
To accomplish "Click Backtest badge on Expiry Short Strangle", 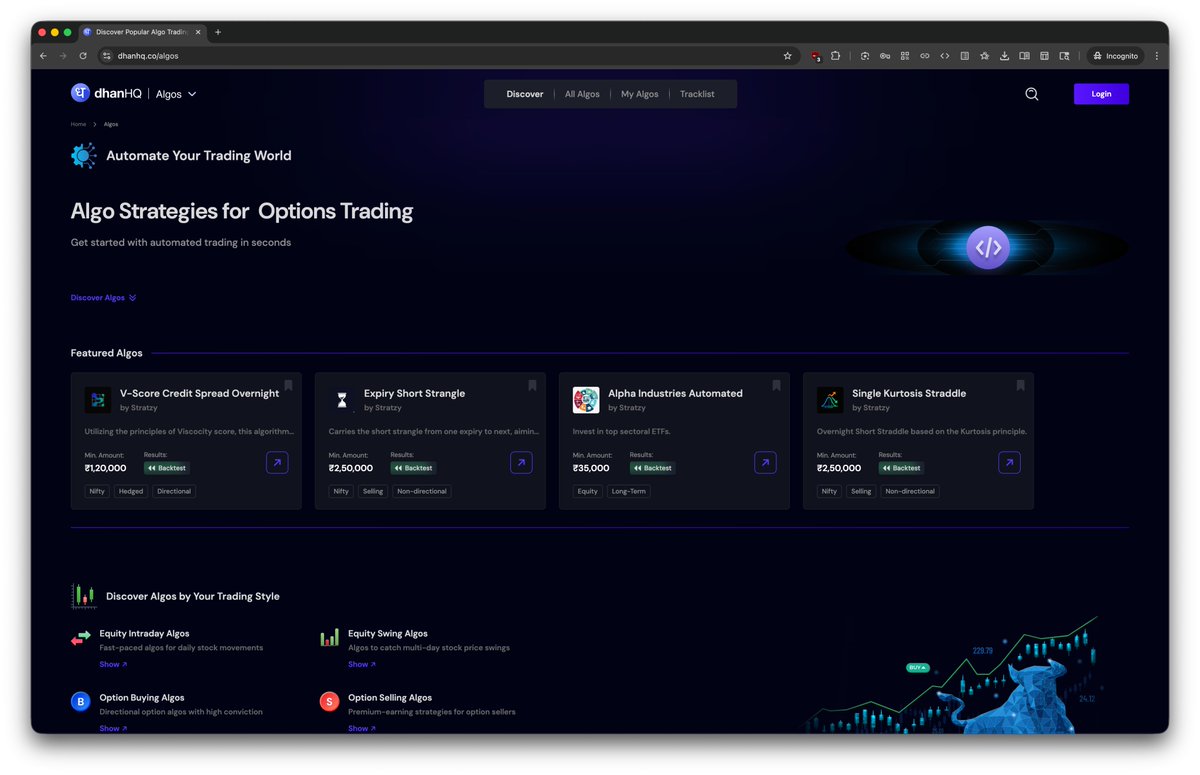I will [413, 468].
